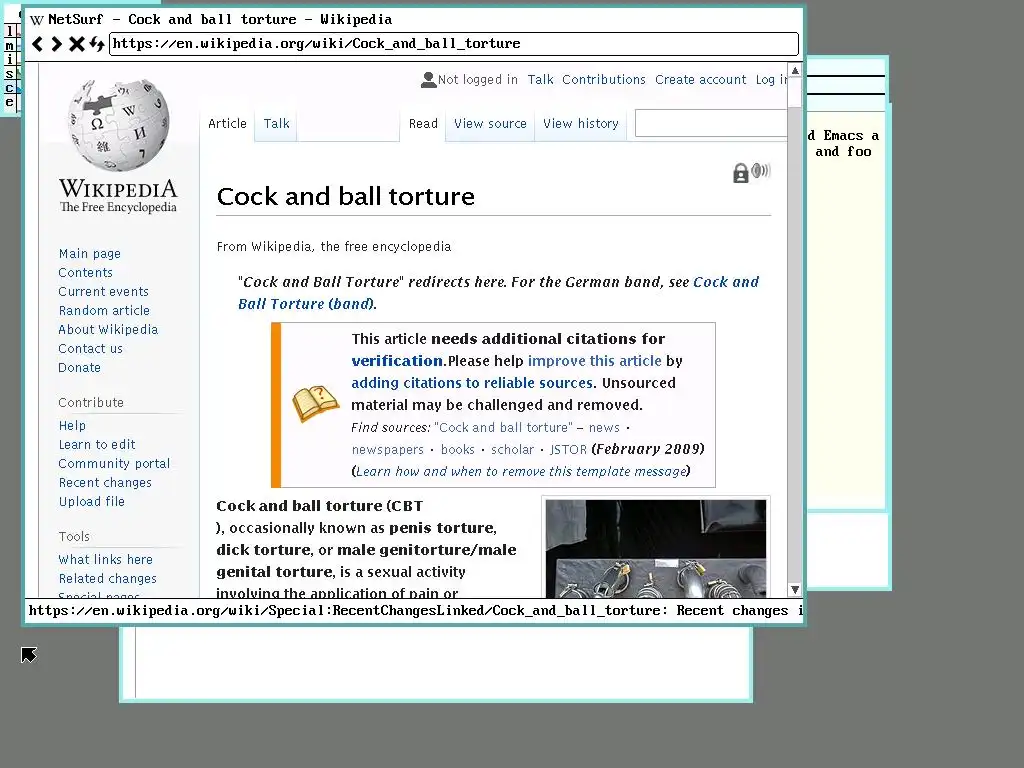Click the Wikipedia globe logo
Image resolution: width=1024 pixels, height=768 pixels.
118,125
